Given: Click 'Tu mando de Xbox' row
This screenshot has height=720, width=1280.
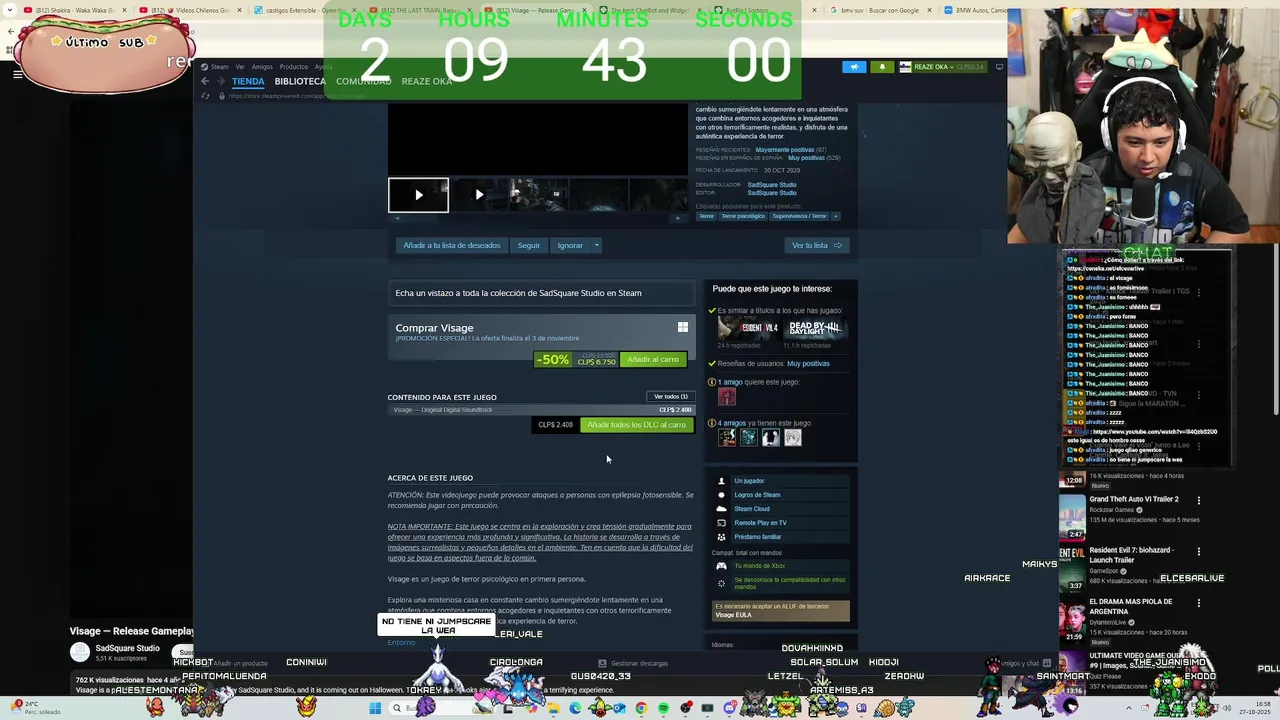Looking at the screenshot, I should (780, 566).
